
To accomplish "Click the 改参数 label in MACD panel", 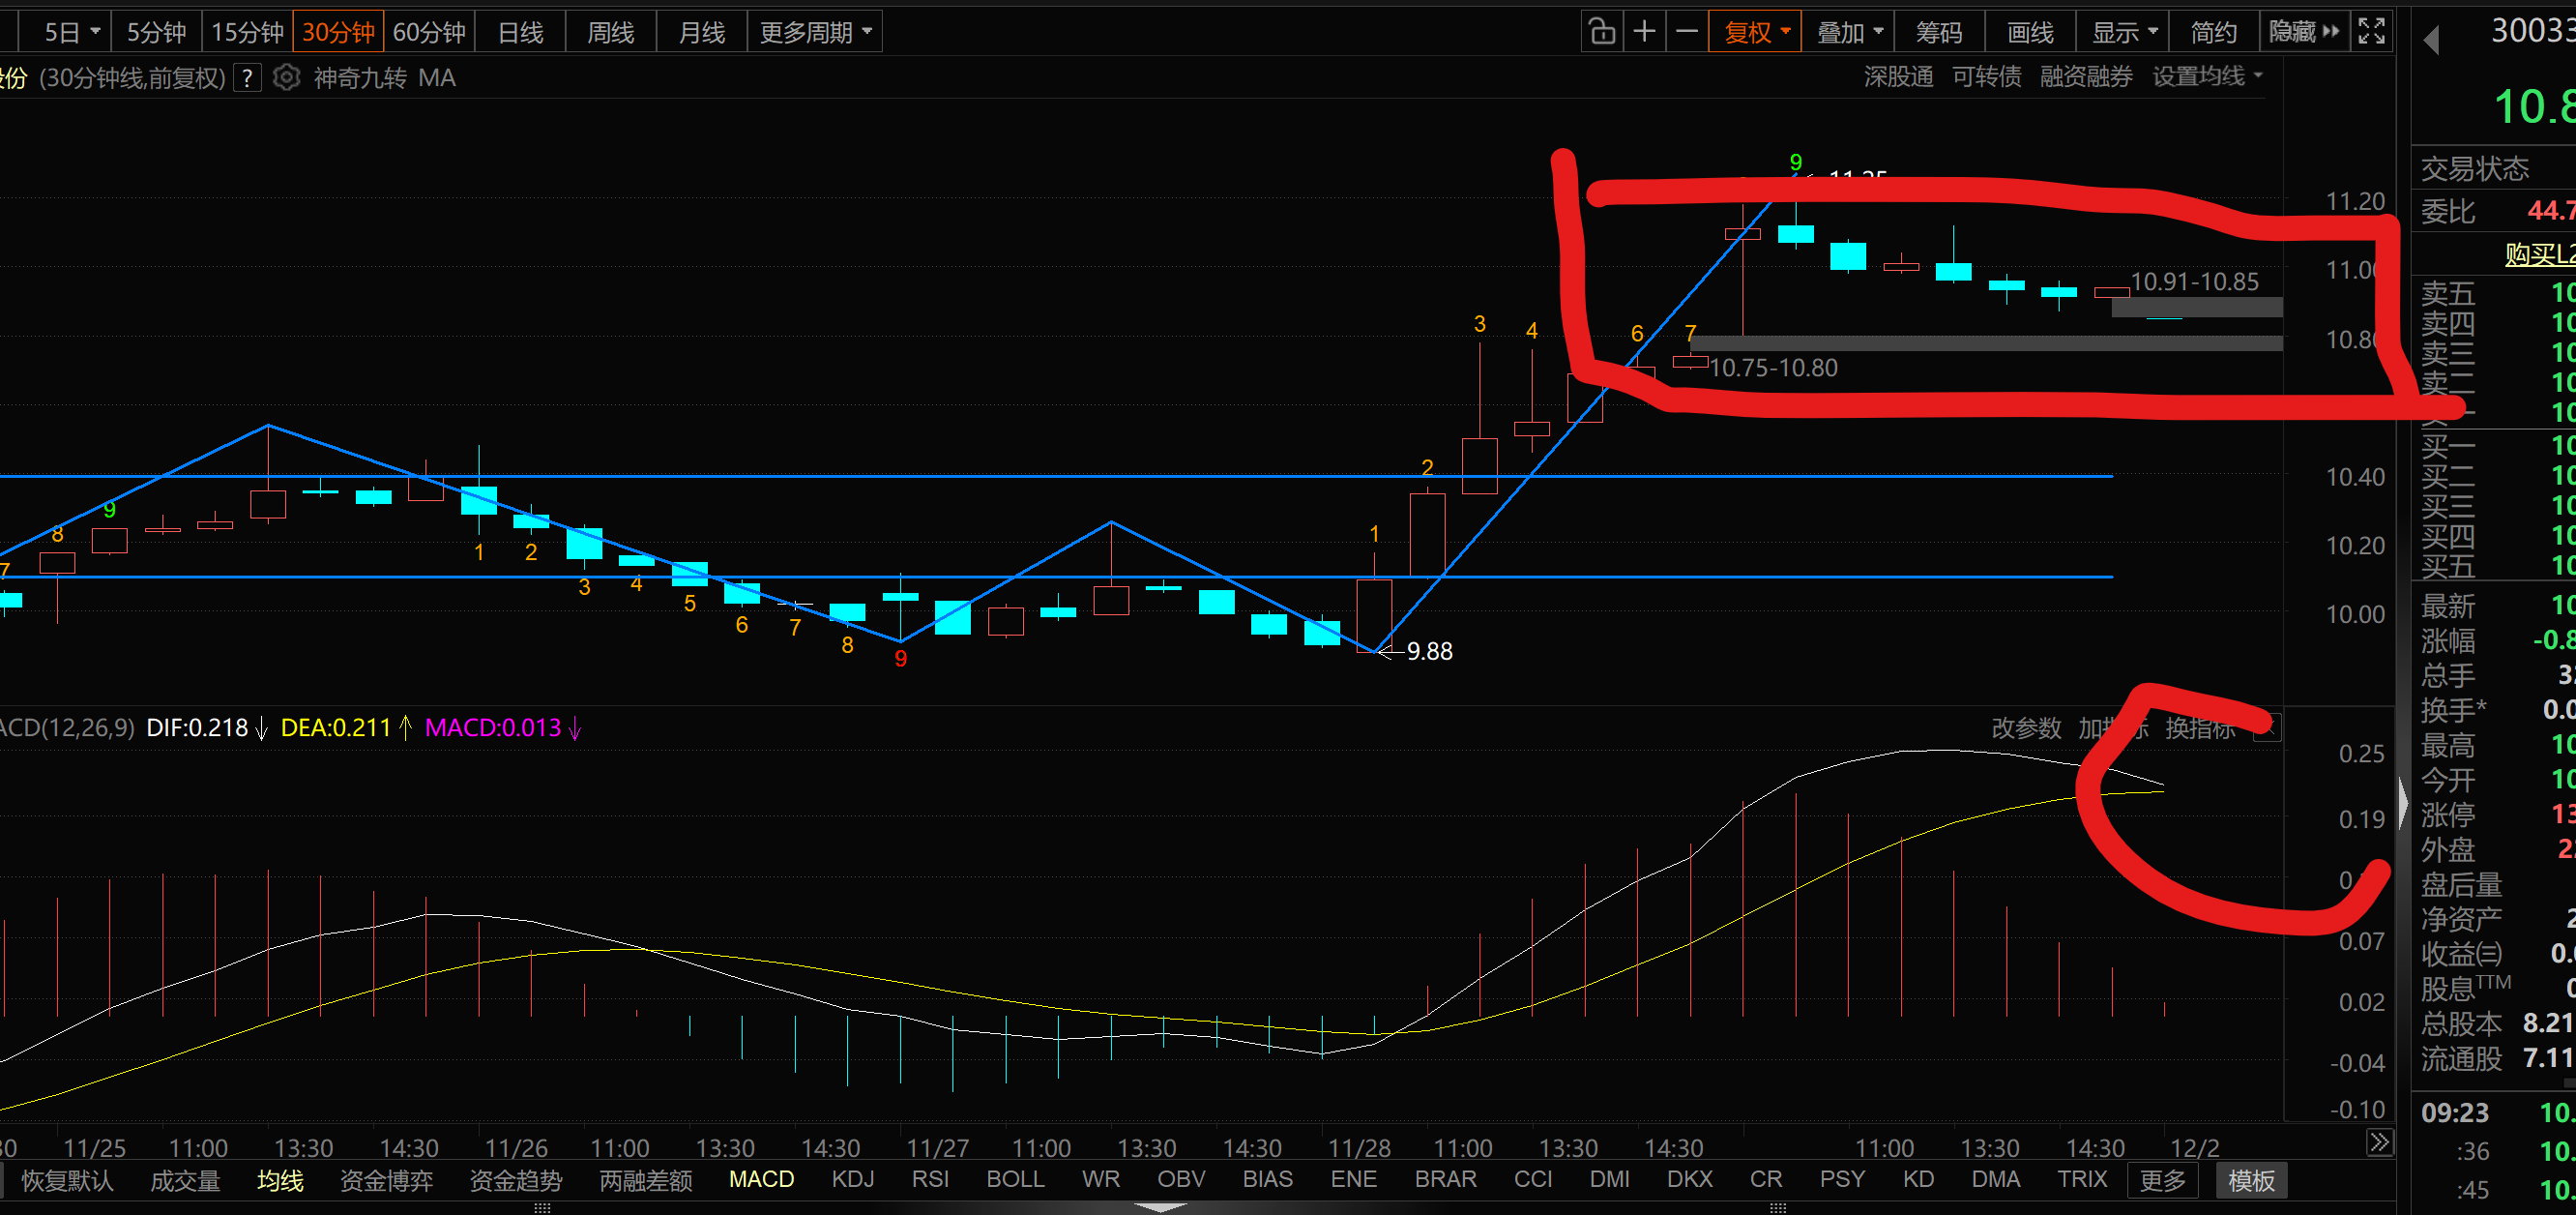I will [2026, 728].
